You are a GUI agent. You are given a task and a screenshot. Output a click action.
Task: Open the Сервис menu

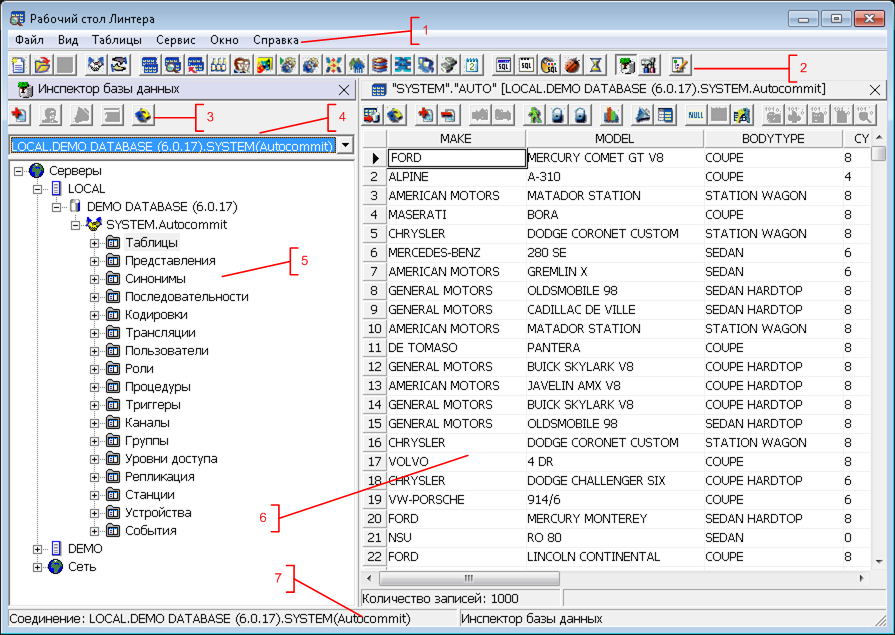(176, 40)
